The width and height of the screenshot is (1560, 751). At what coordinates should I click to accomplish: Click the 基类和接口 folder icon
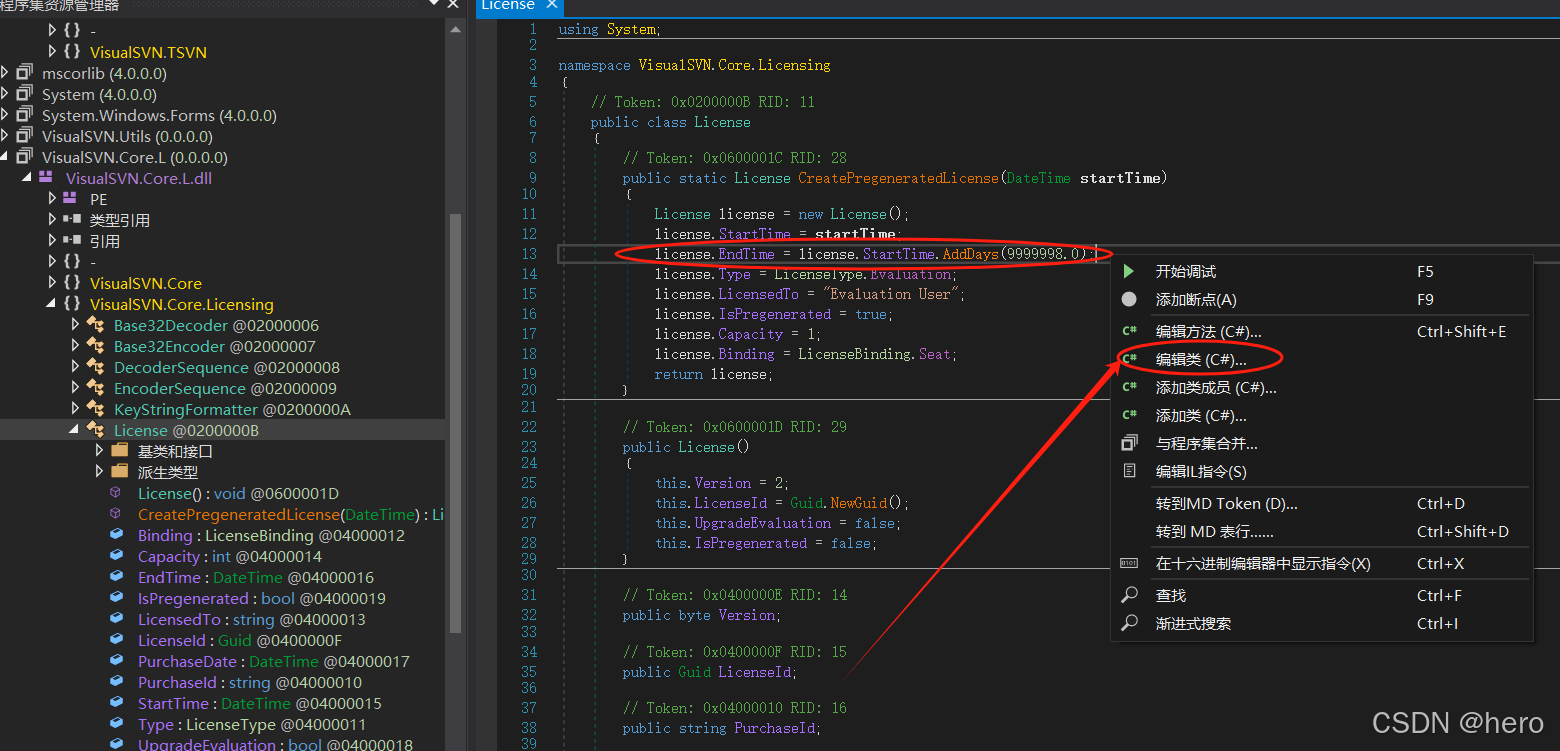pyautogui.click(x=119, y=451)
